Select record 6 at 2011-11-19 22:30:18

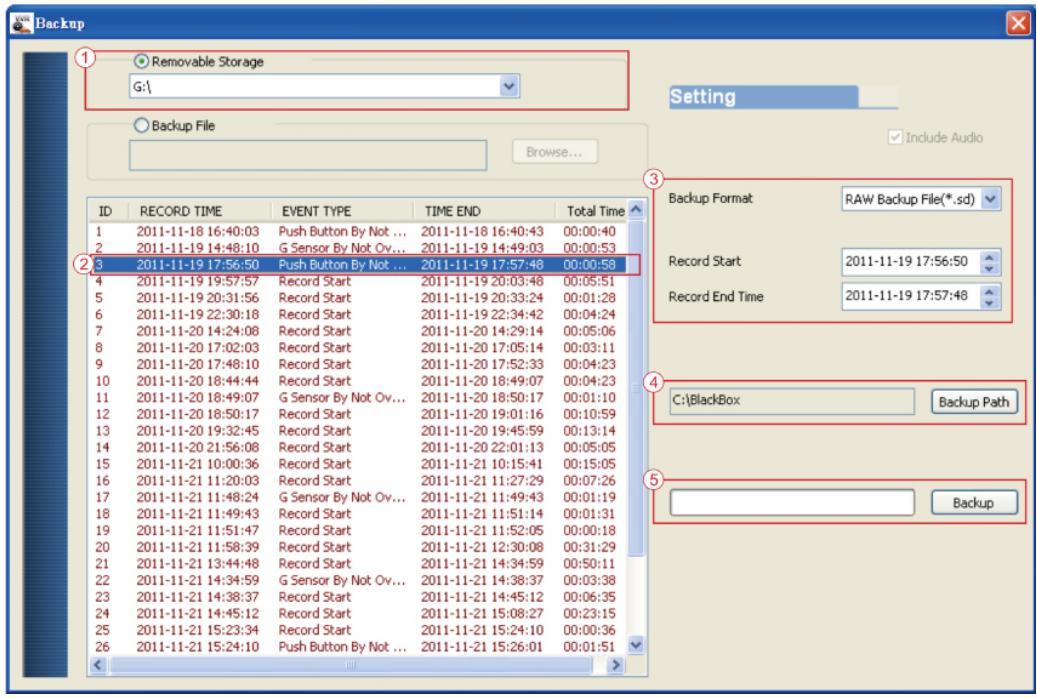[x=358, y=314]
